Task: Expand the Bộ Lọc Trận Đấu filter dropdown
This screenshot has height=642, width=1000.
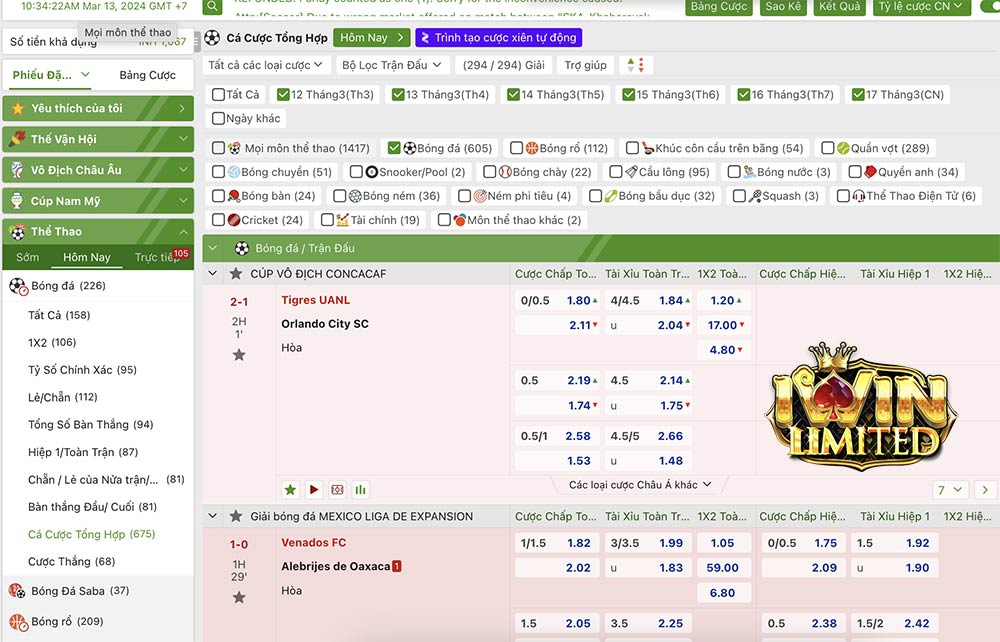Action: (391, 65)
